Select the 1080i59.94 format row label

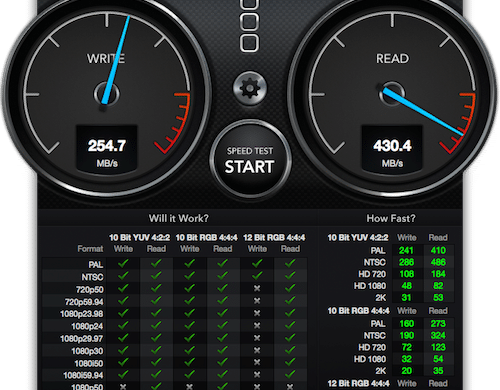(83, 375)
